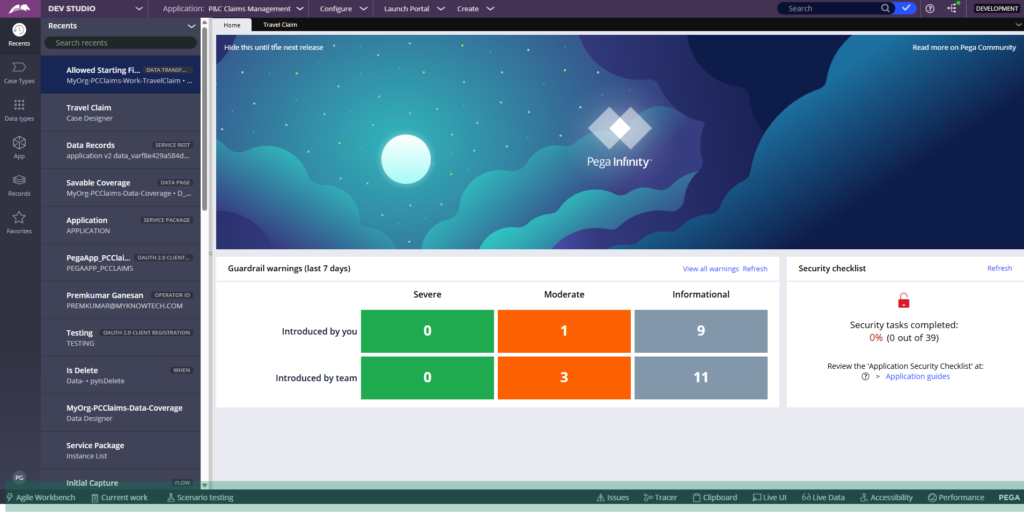Click the Moderate introduced by you tile
1024x512 pixels.
[564, 331]
